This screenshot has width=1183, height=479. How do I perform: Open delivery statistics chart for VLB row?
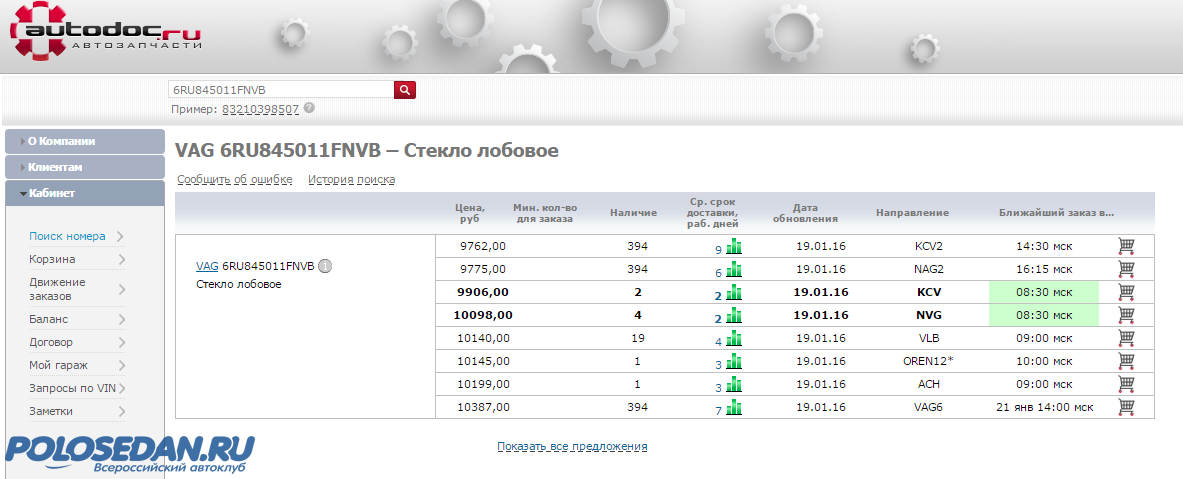pyautogui.click(x=735, y=338)
